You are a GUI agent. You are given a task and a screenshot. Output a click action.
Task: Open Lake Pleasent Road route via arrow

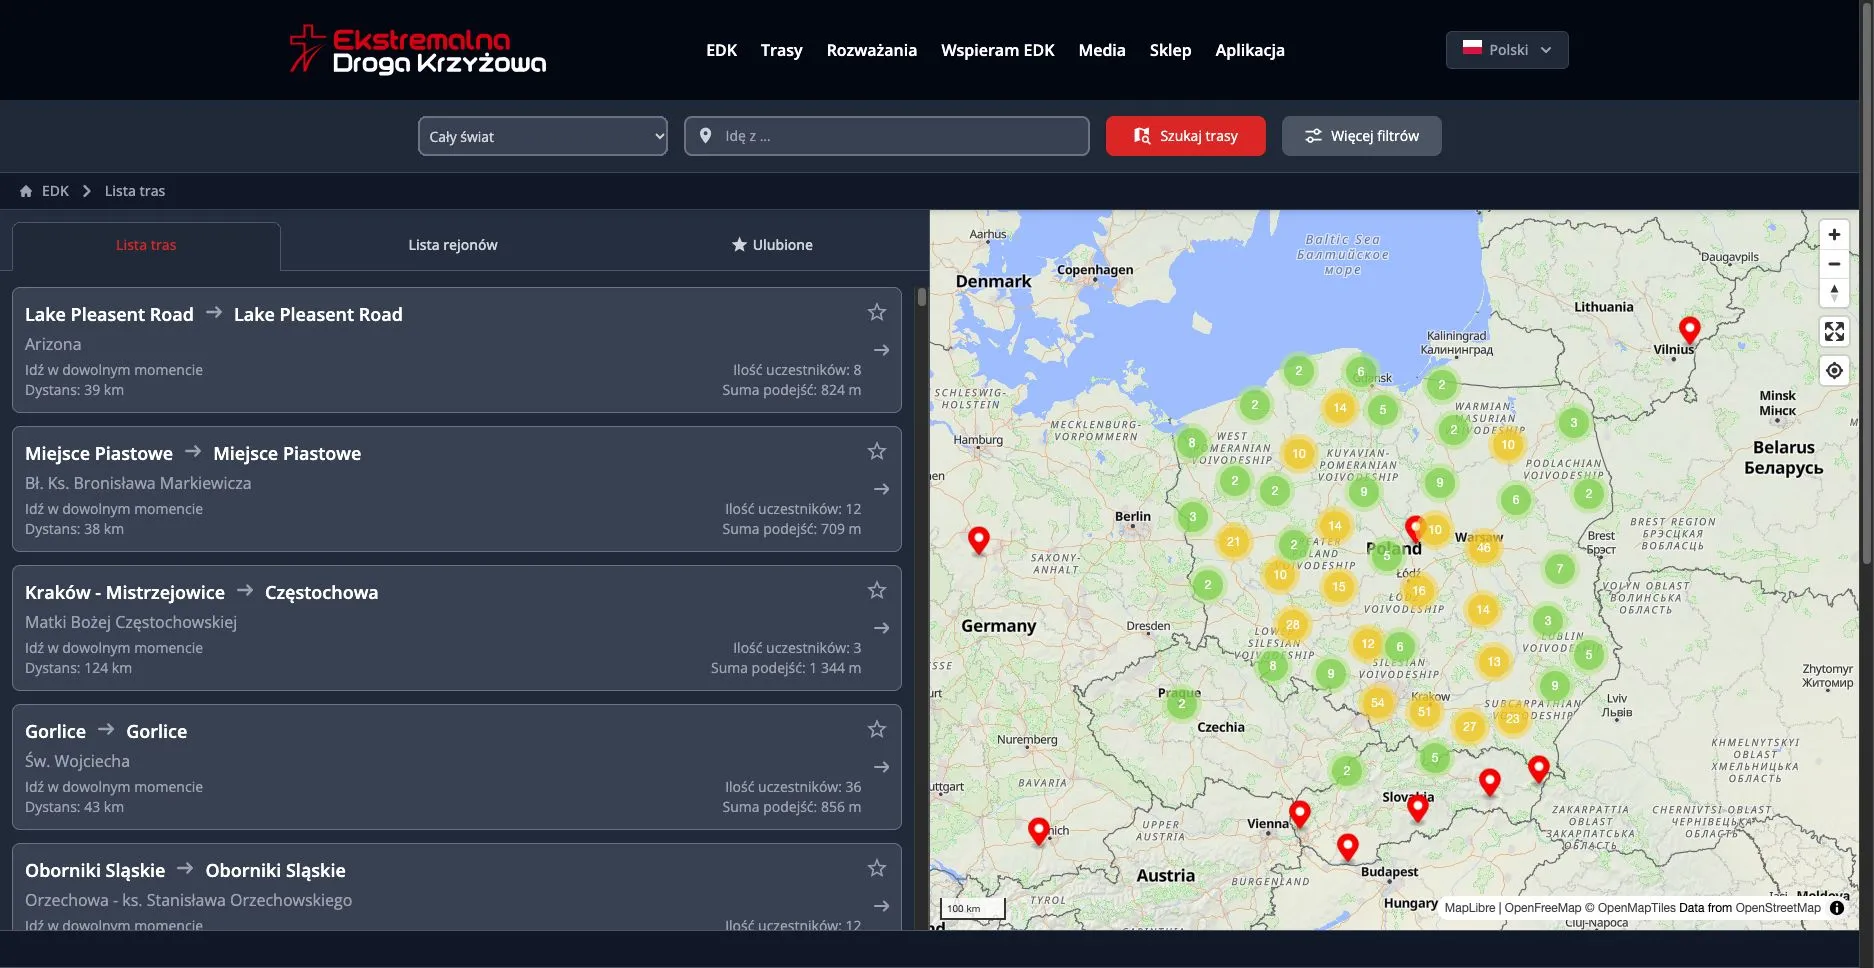[882, 350]
